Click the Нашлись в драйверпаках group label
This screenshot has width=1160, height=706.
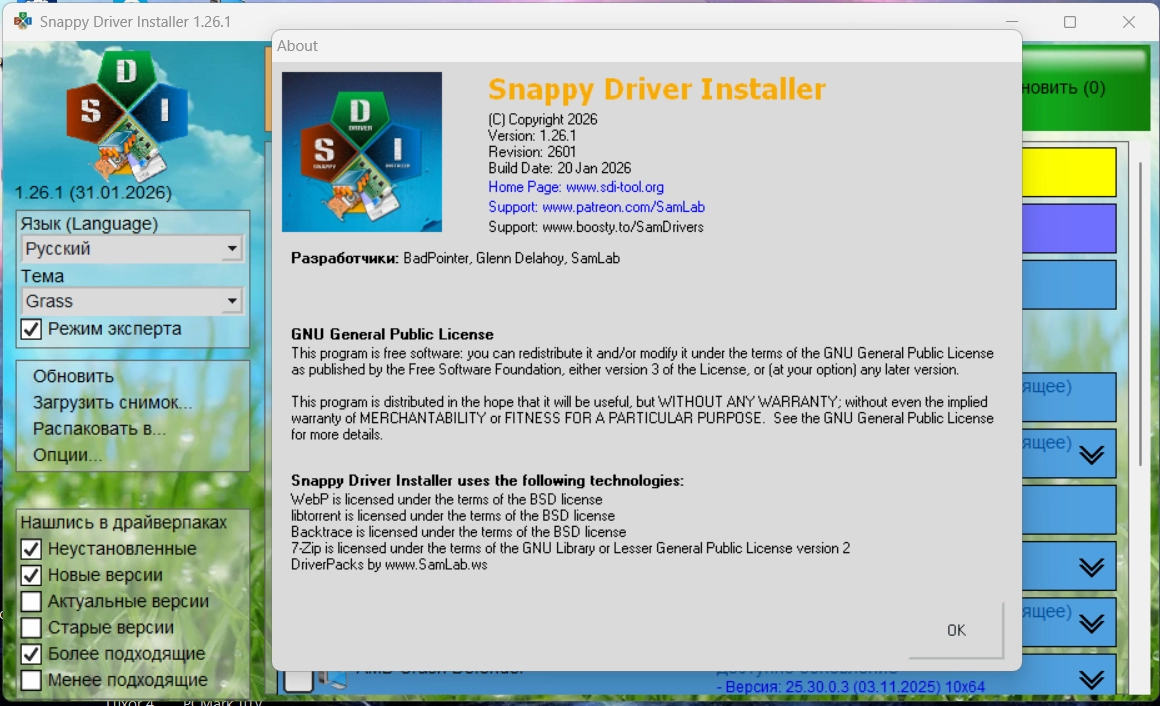(x=124, y=522)
